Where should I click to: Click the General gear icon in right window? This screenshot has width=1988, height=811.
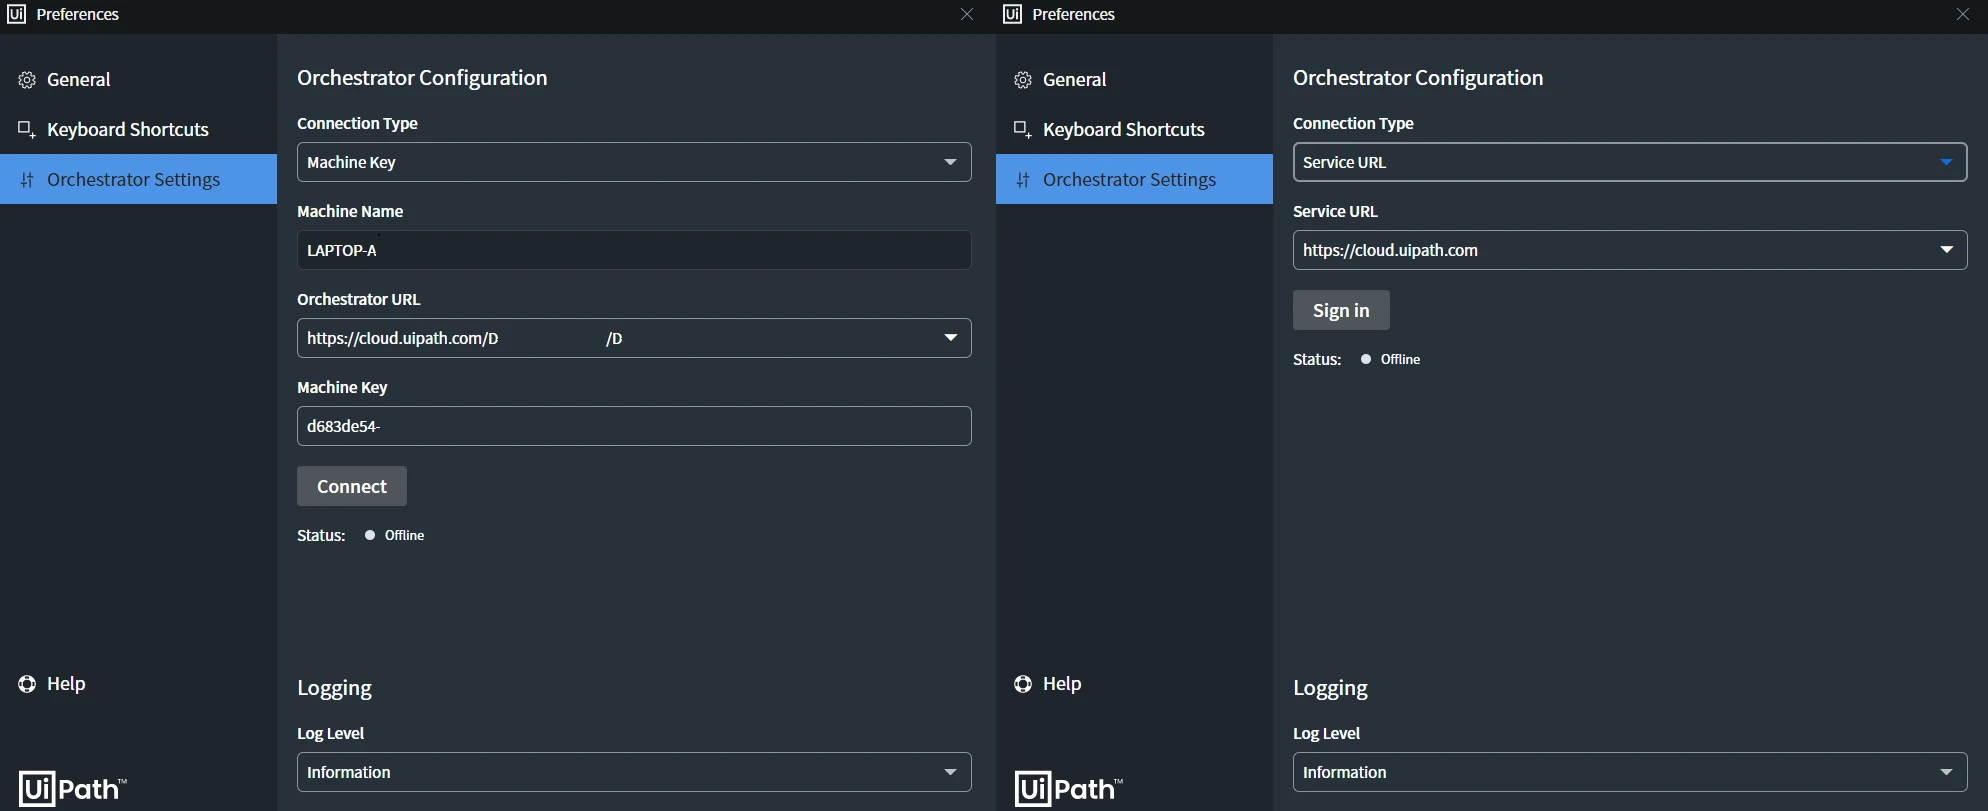point(1023,80)
